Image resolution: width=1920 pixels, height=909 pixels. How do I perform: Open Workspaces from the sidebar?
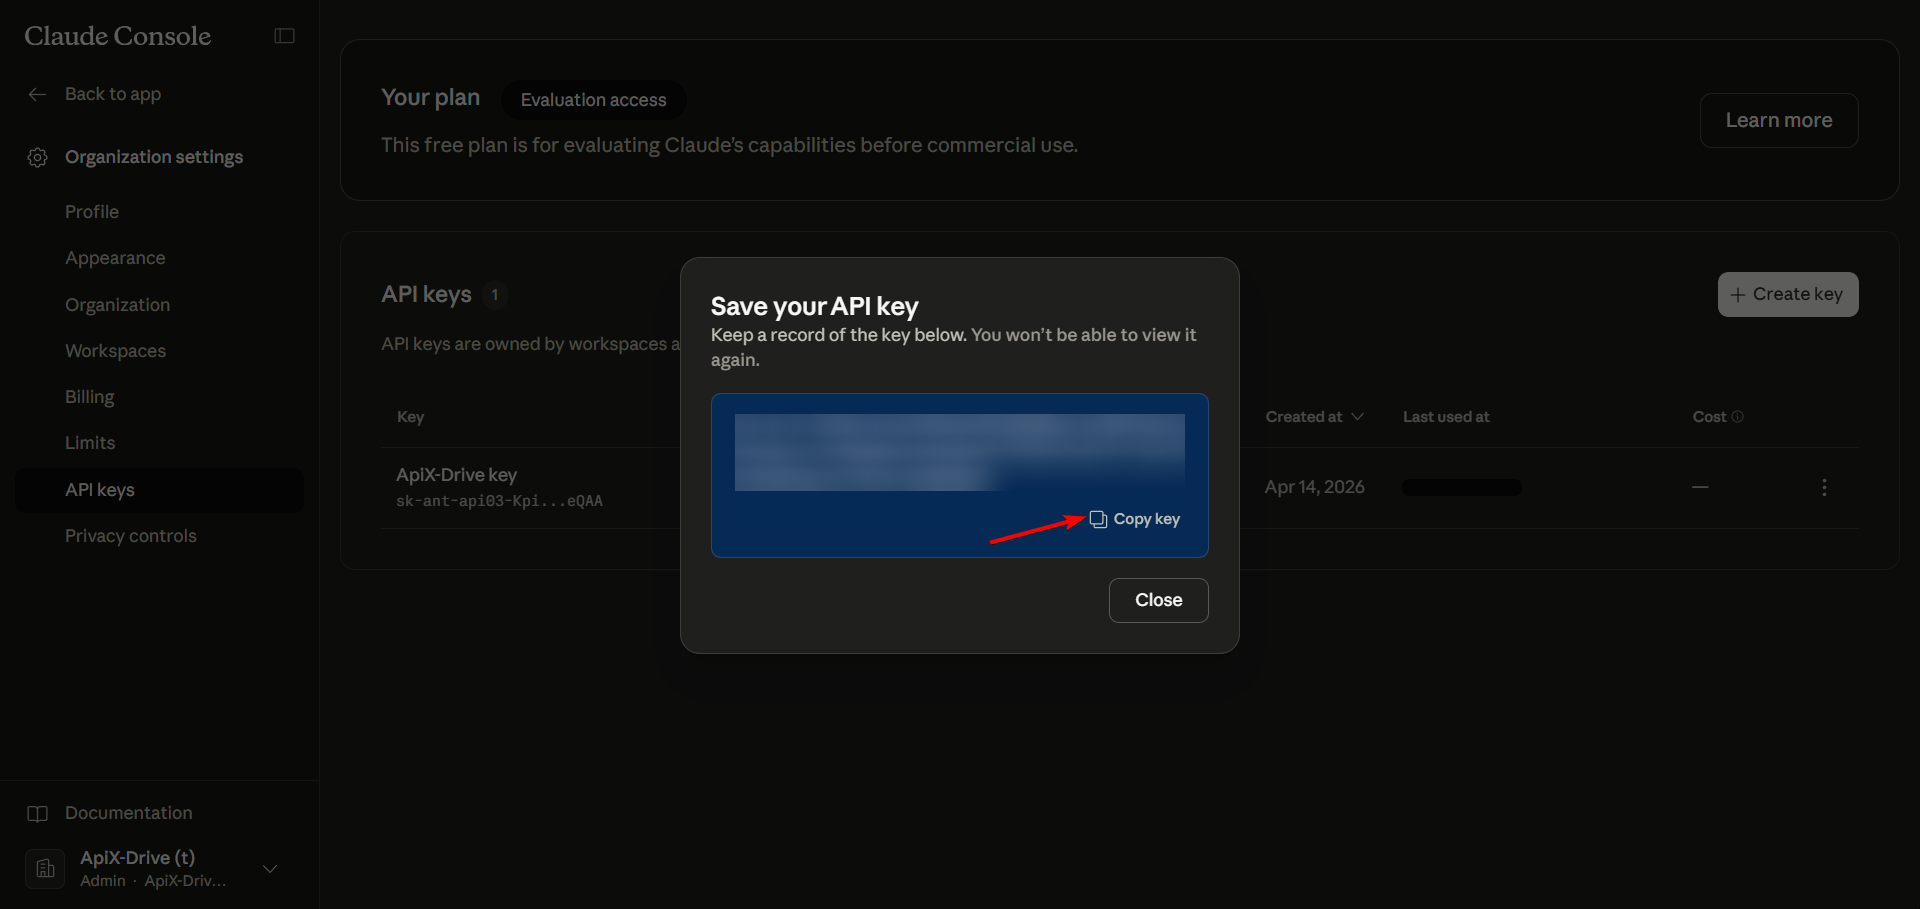pyautogui.click(x=115, y=351)
